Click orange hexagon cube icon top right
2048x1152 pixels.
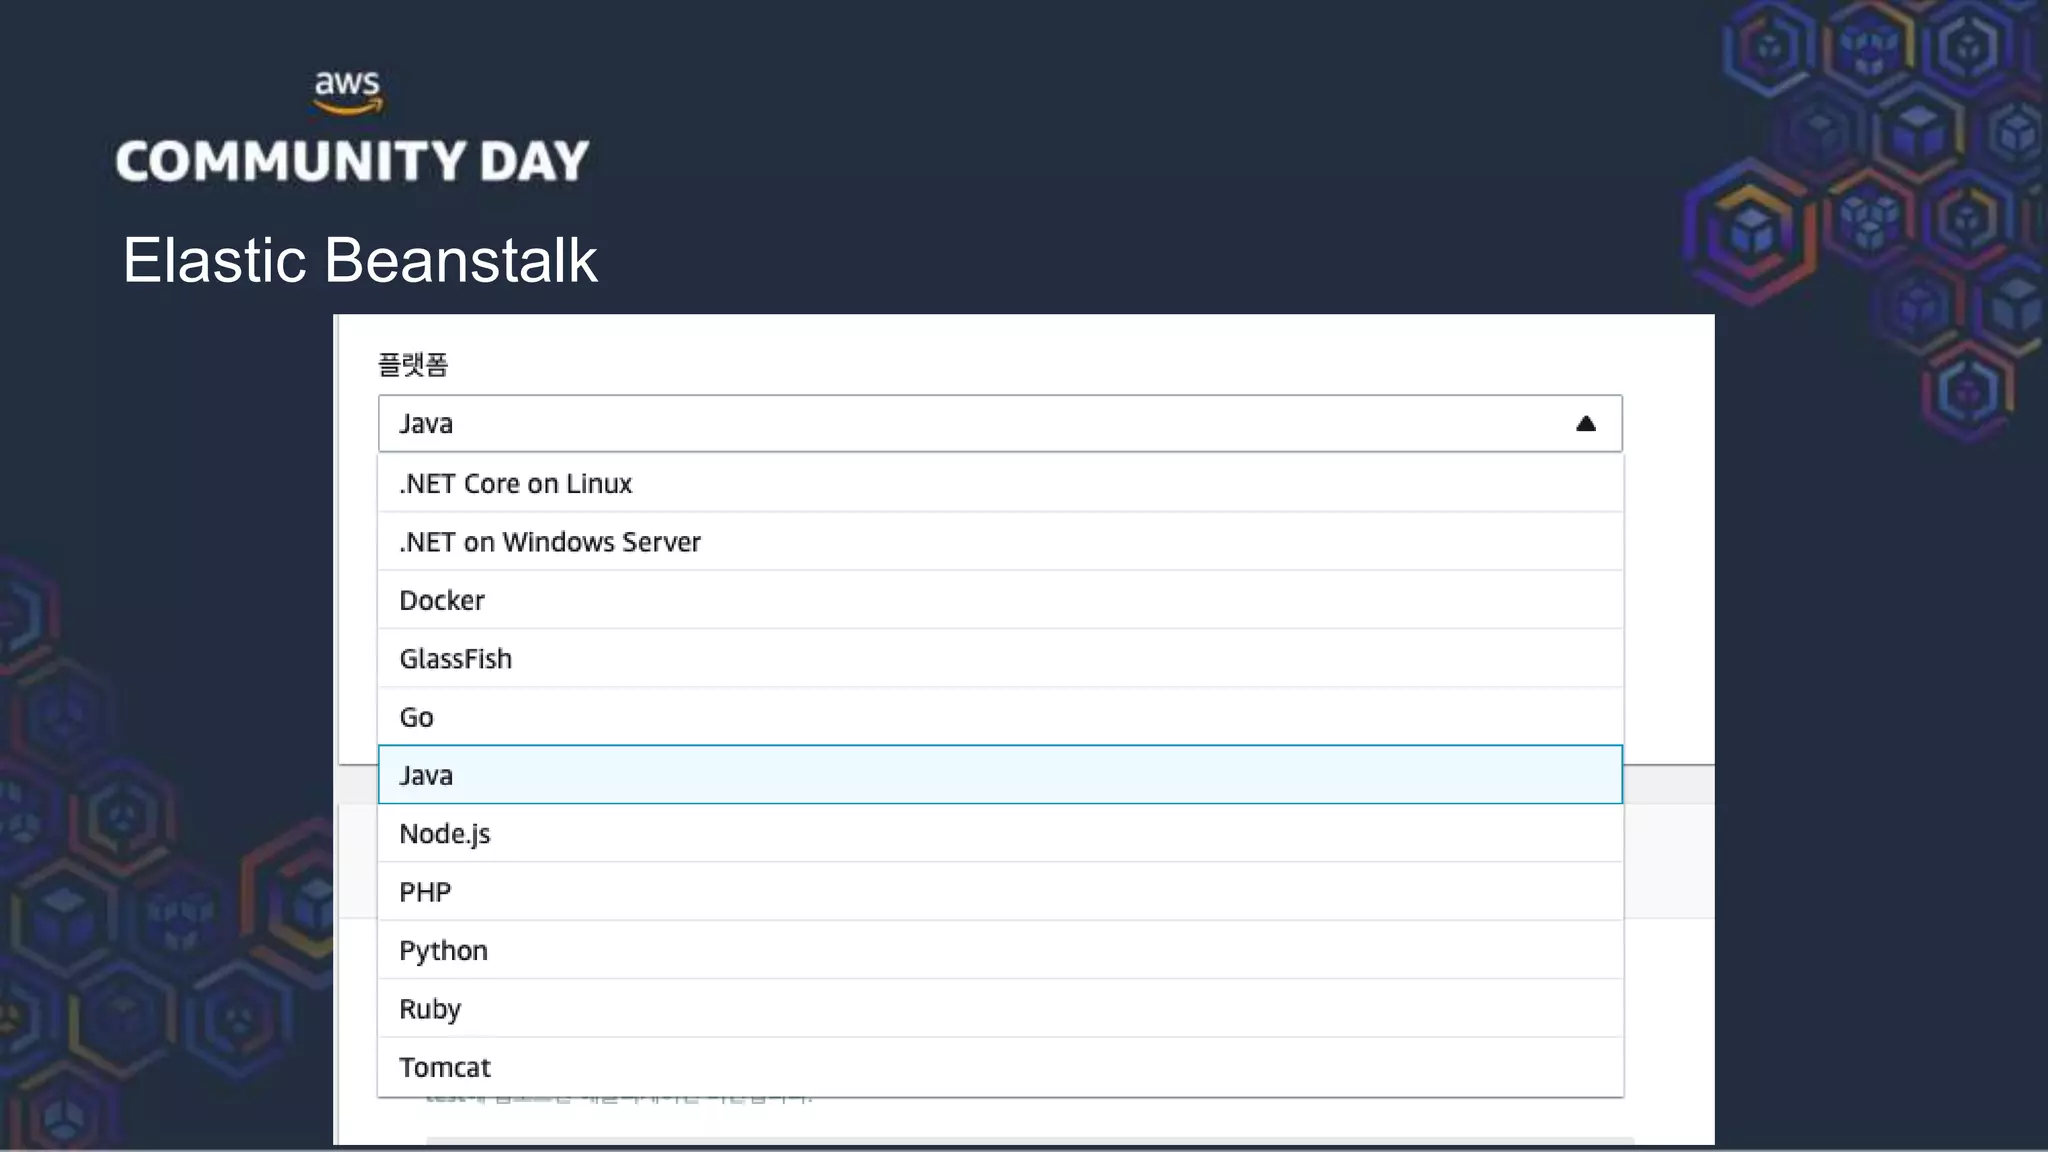coord(1750,232)
